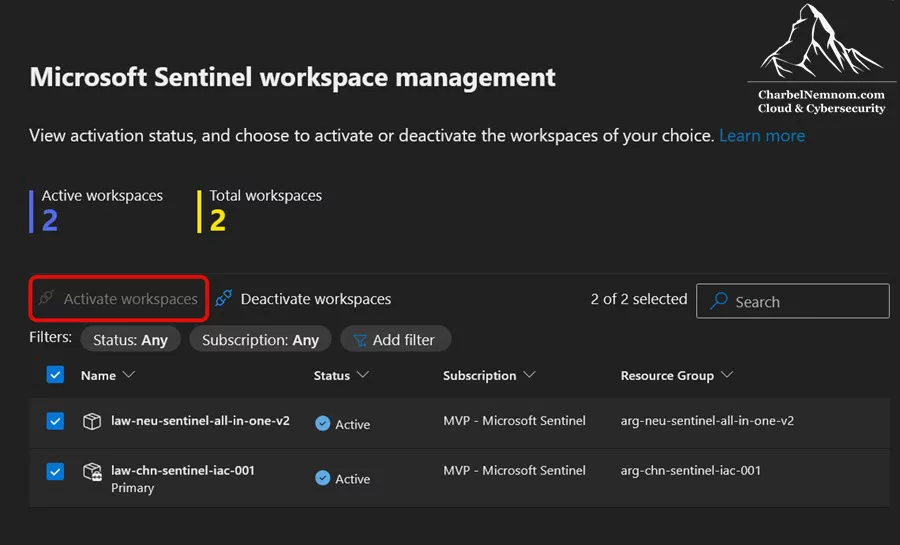Click Active status checkmark for law-neu-sentinel-all-in-one-v2

[323, 423]
